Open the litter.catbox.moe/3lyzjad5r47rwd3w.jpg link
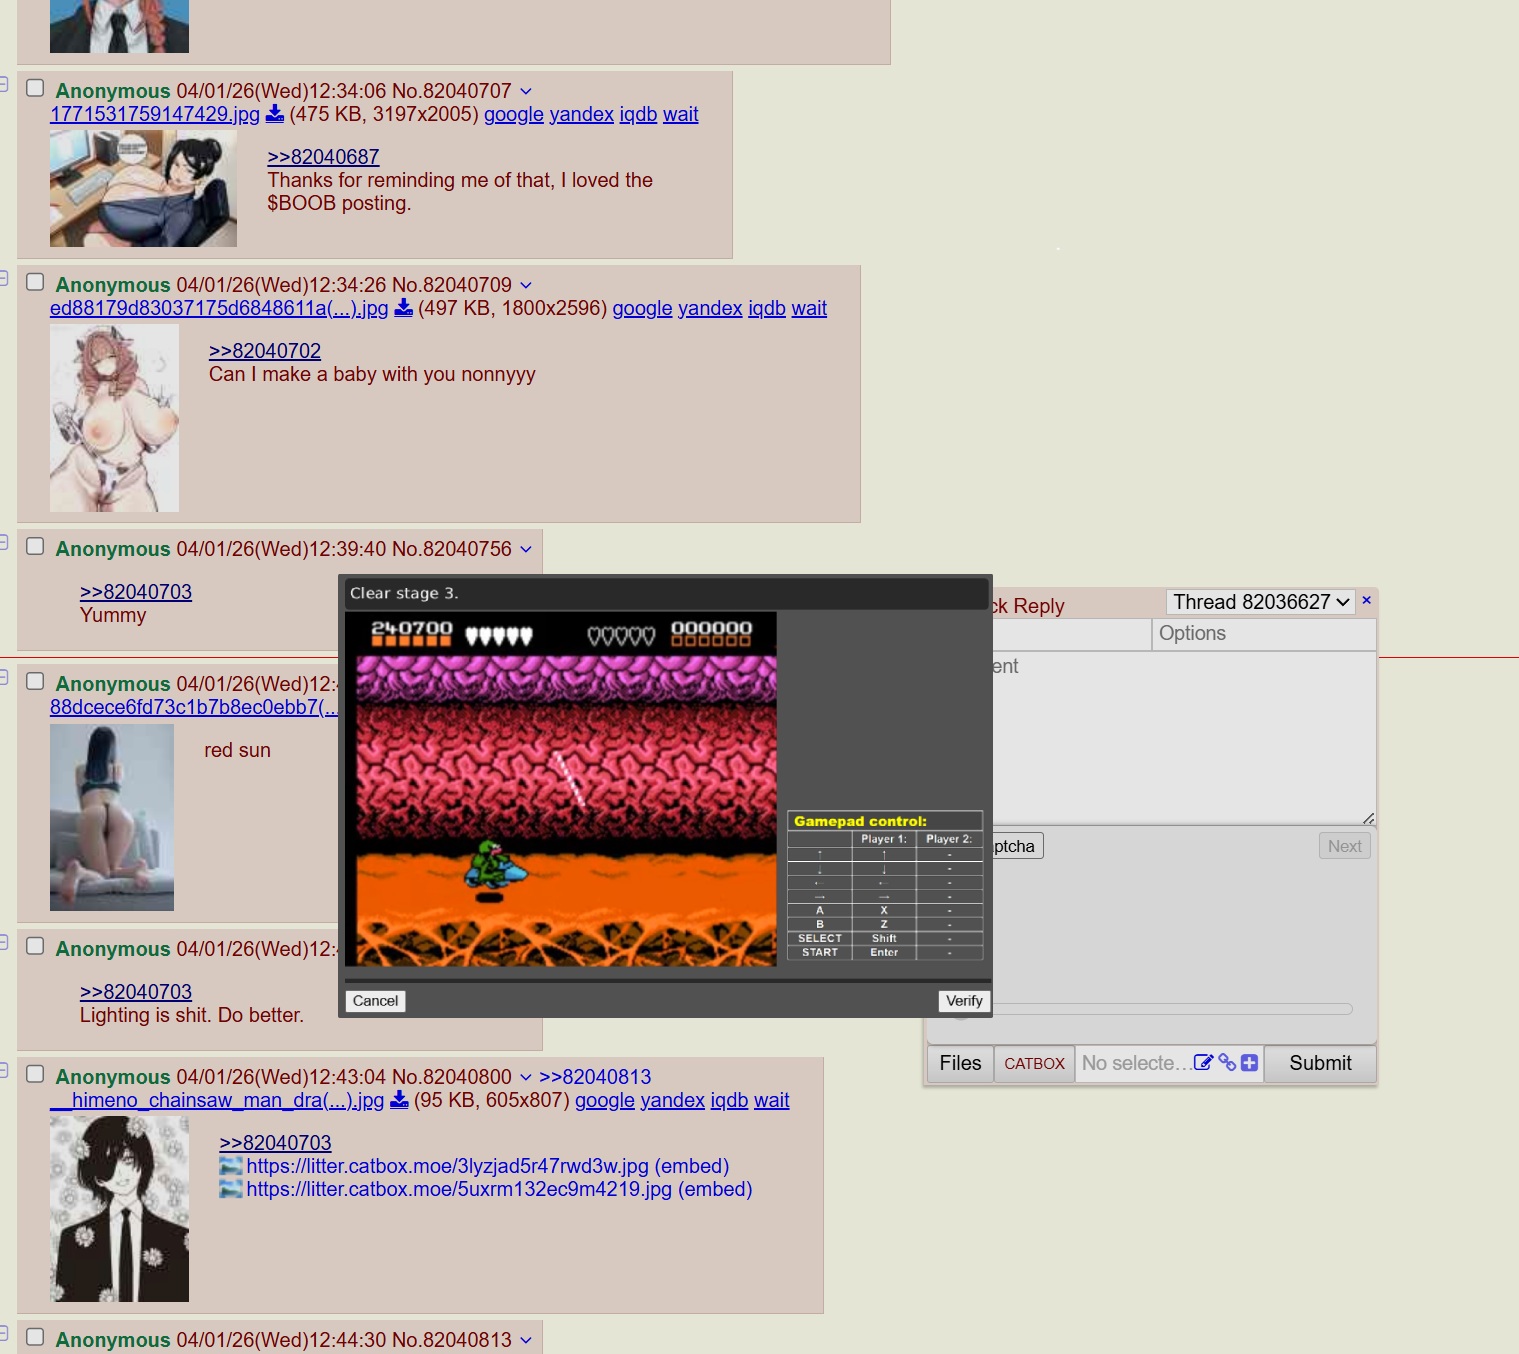1519x1354 pixels. point(447,1166)
